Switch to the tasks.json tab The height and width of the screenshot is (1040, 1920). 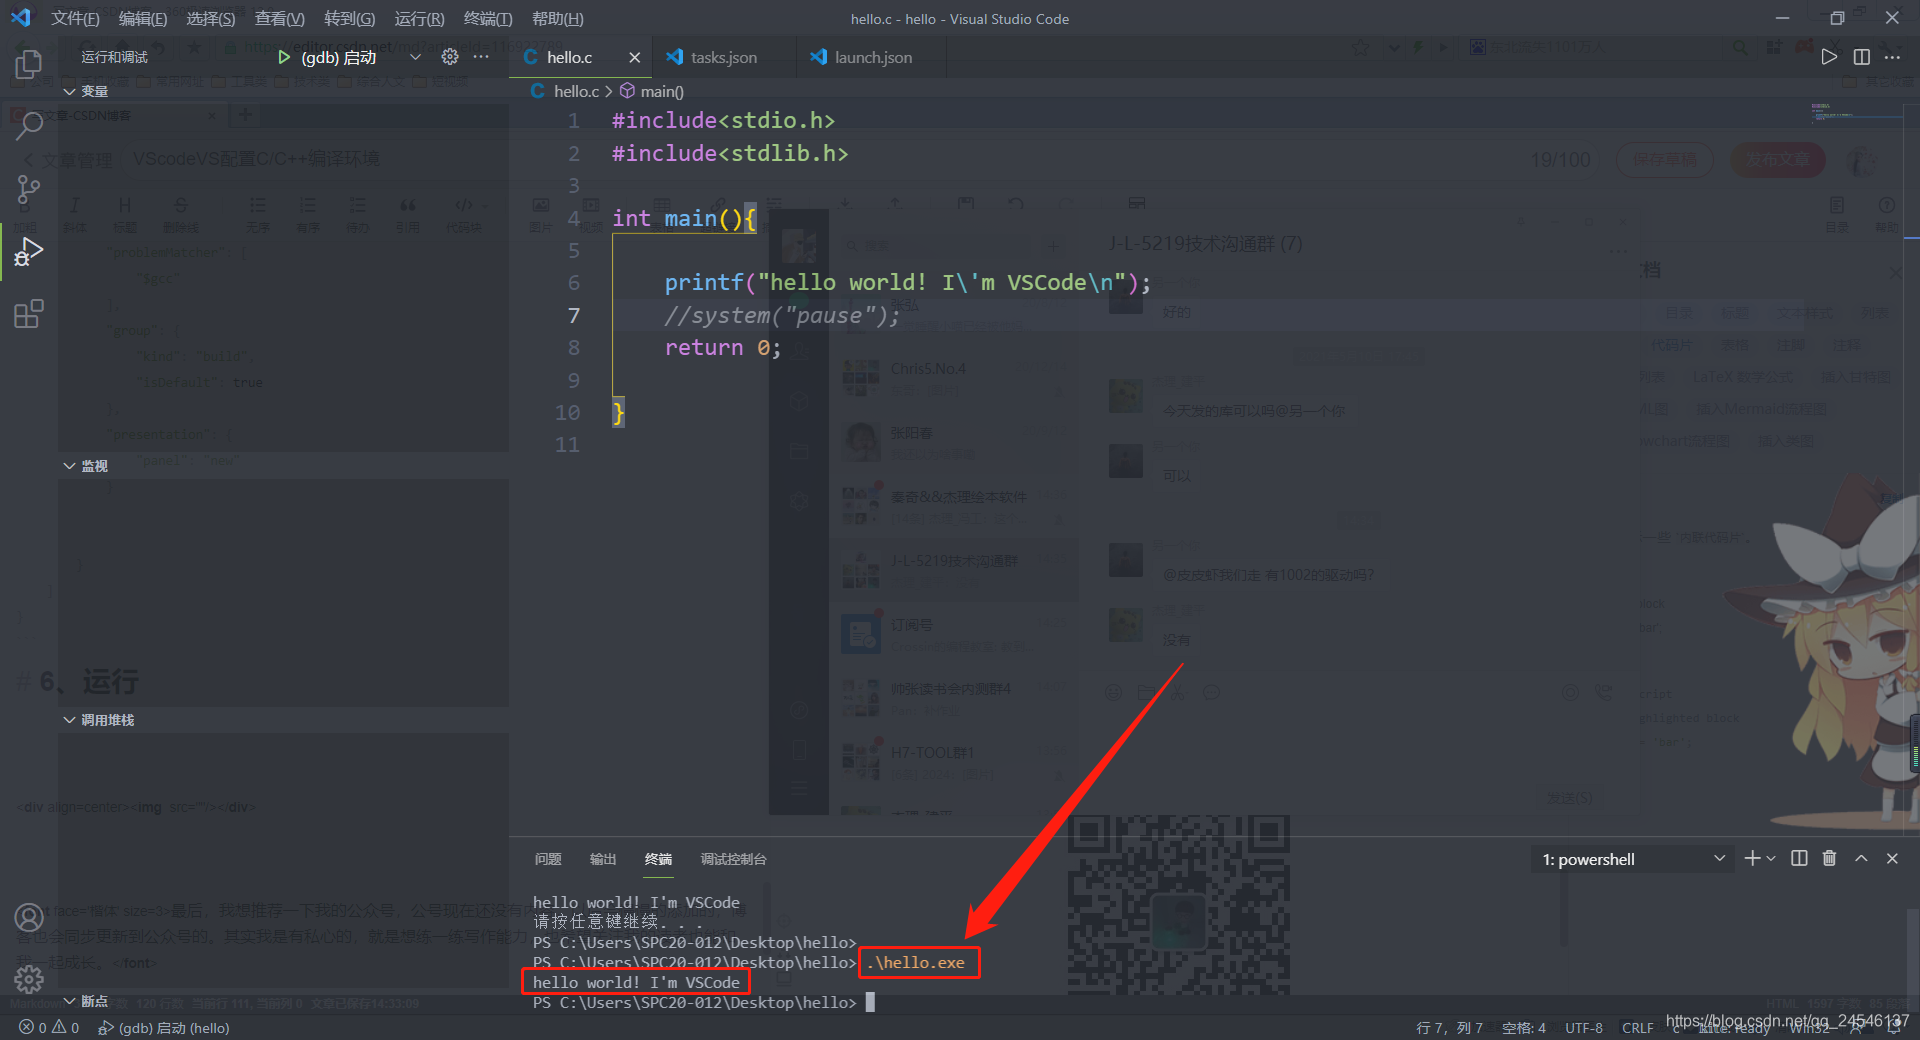tap(723, 57)
